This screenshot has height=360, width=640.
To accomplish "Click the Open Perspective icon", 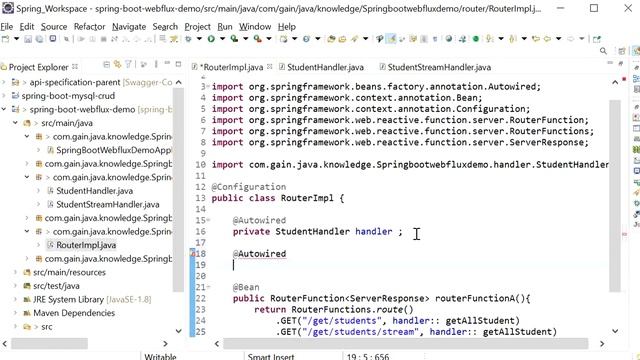I will [622, 51].
